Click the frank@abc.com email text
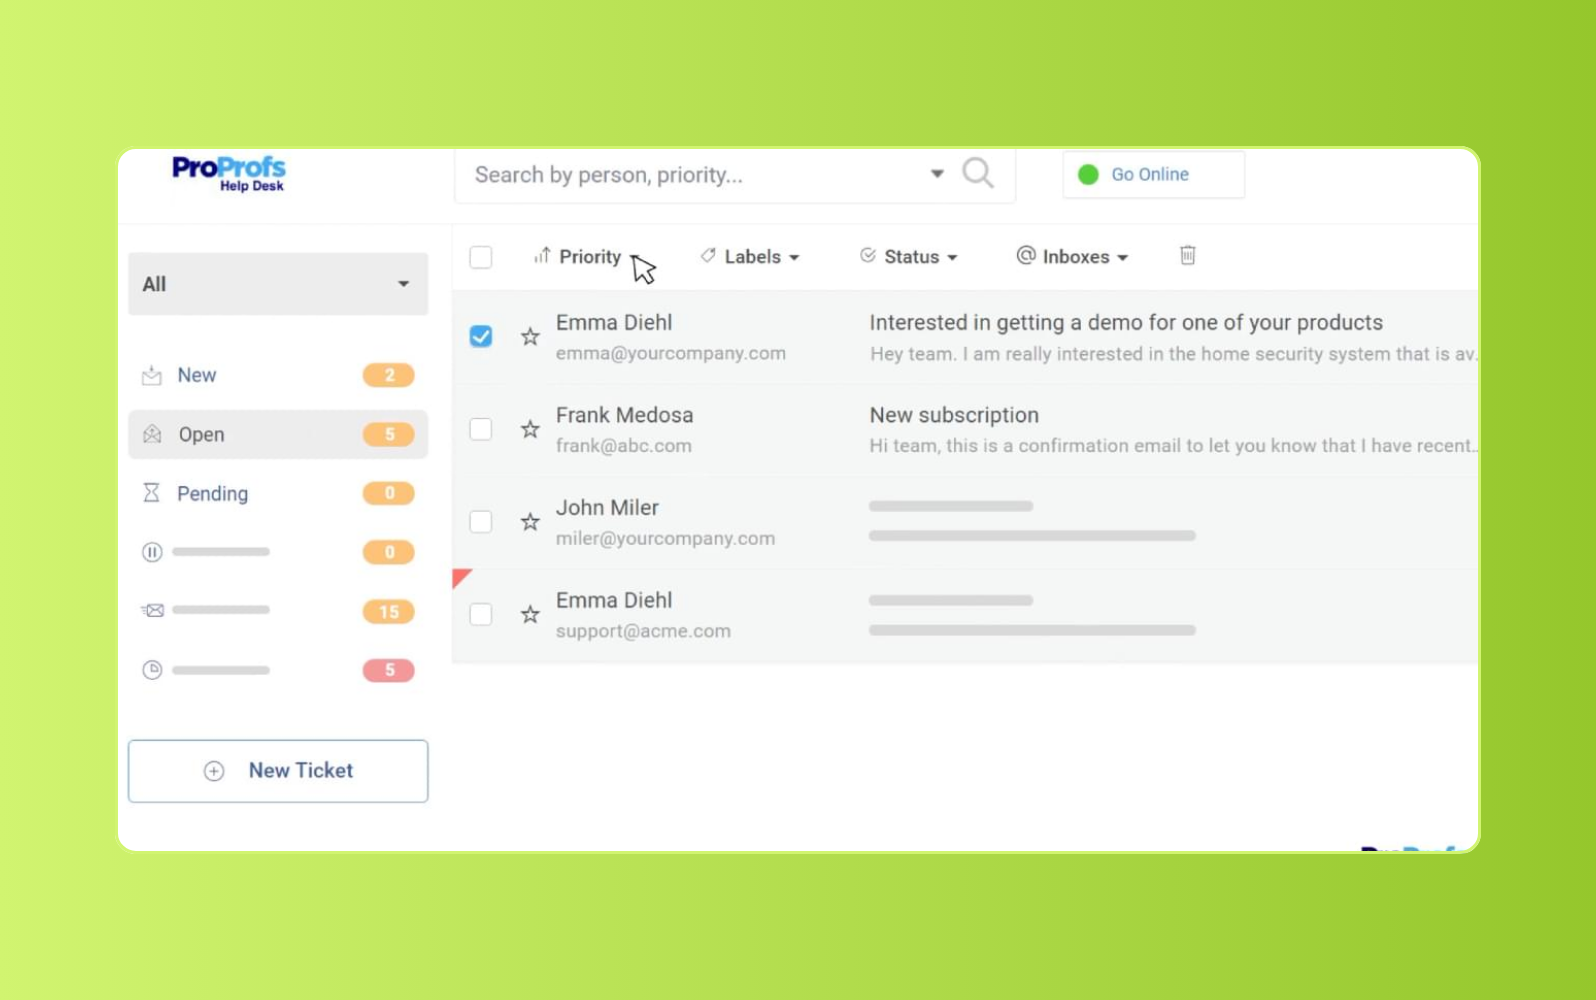The height and width of the screenshot is (1000, 1596). click(x=624, y=446)
